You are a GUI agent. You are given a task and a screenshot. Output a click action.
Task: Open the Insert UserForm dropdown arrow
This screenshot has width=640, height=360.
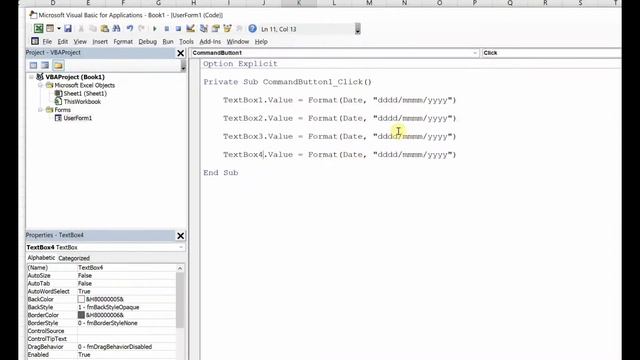(x=59, y=29)
